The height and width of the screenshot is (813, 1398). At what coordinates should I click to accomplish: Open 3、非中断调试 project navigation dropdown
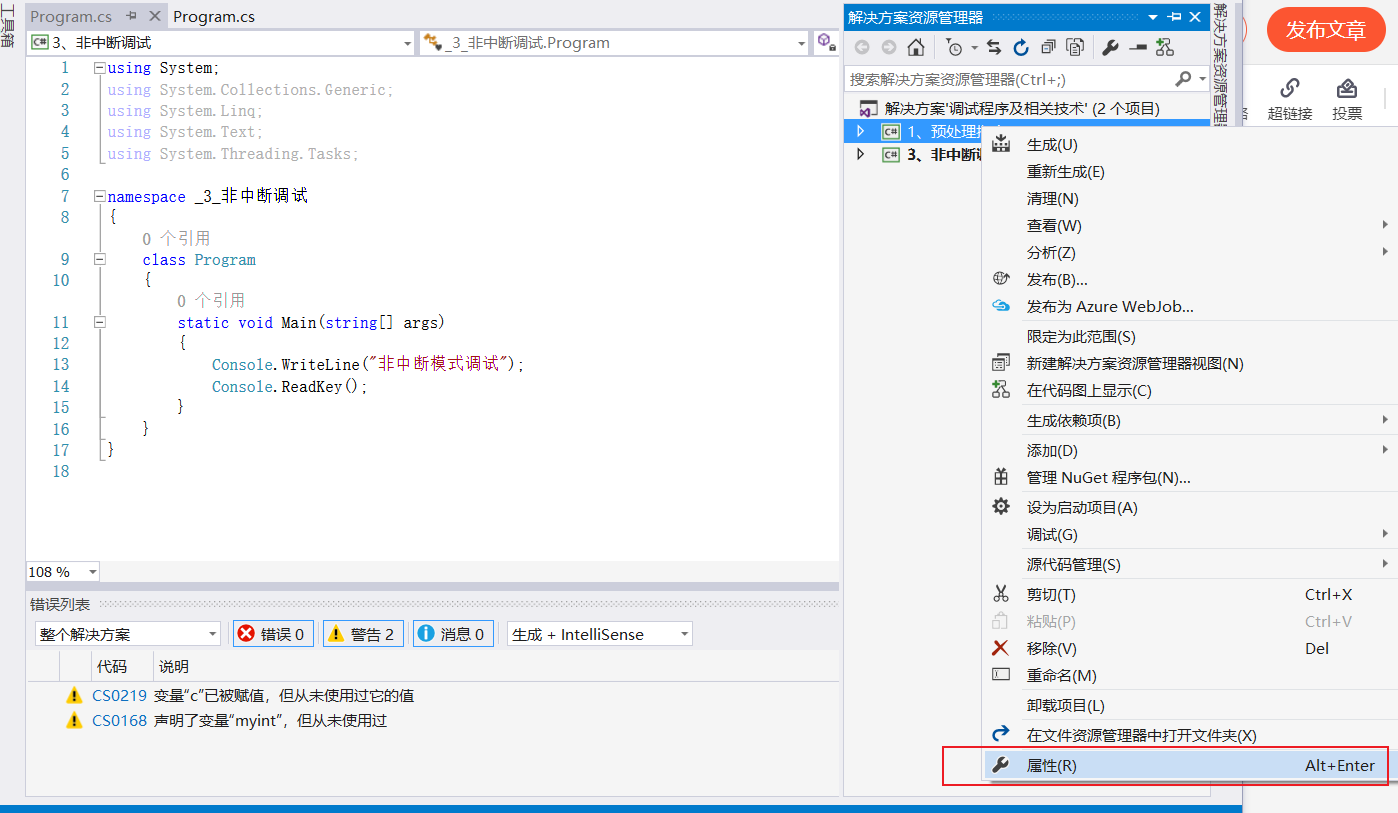click(221, 43)
